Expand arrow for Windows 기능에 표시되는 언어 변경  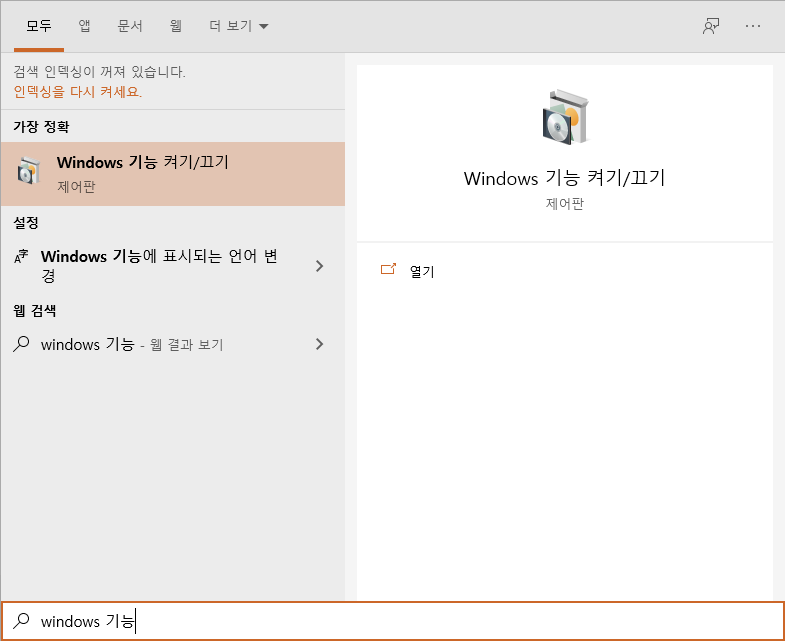[319, 266]
